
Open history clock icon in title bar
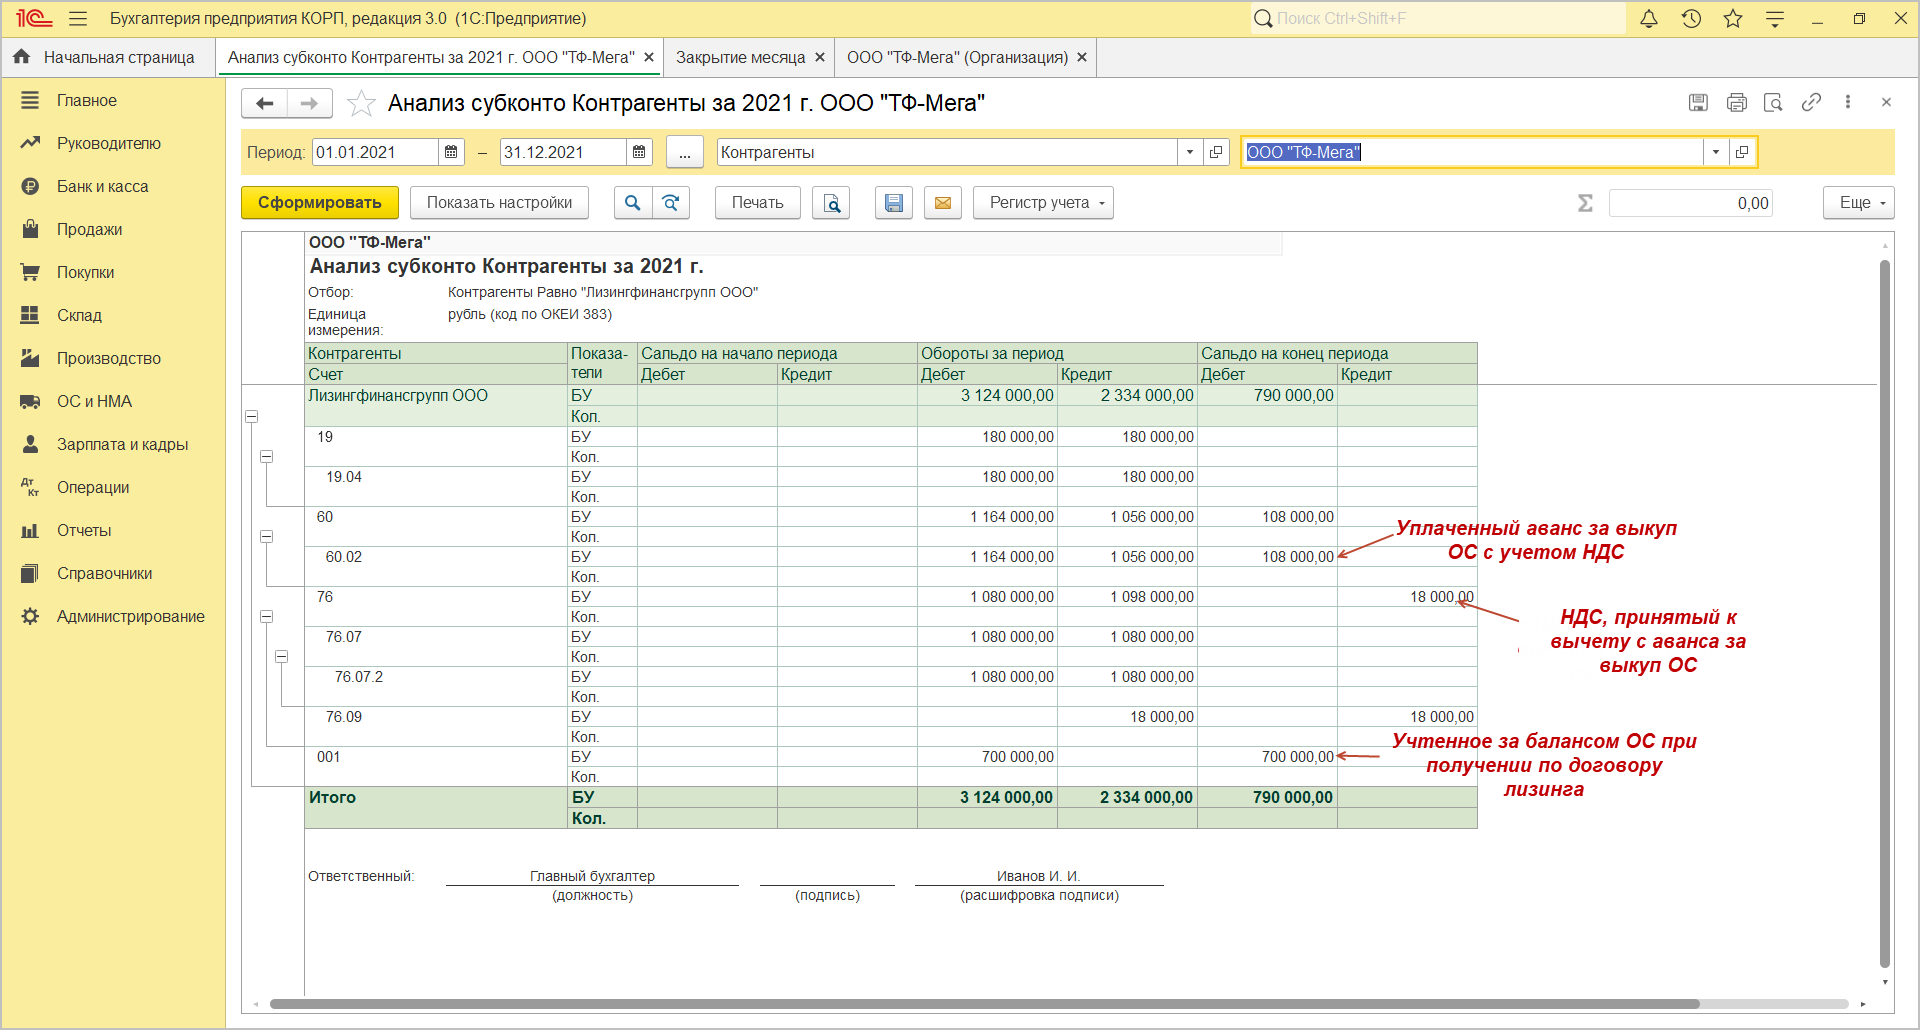click(1691, 18)
